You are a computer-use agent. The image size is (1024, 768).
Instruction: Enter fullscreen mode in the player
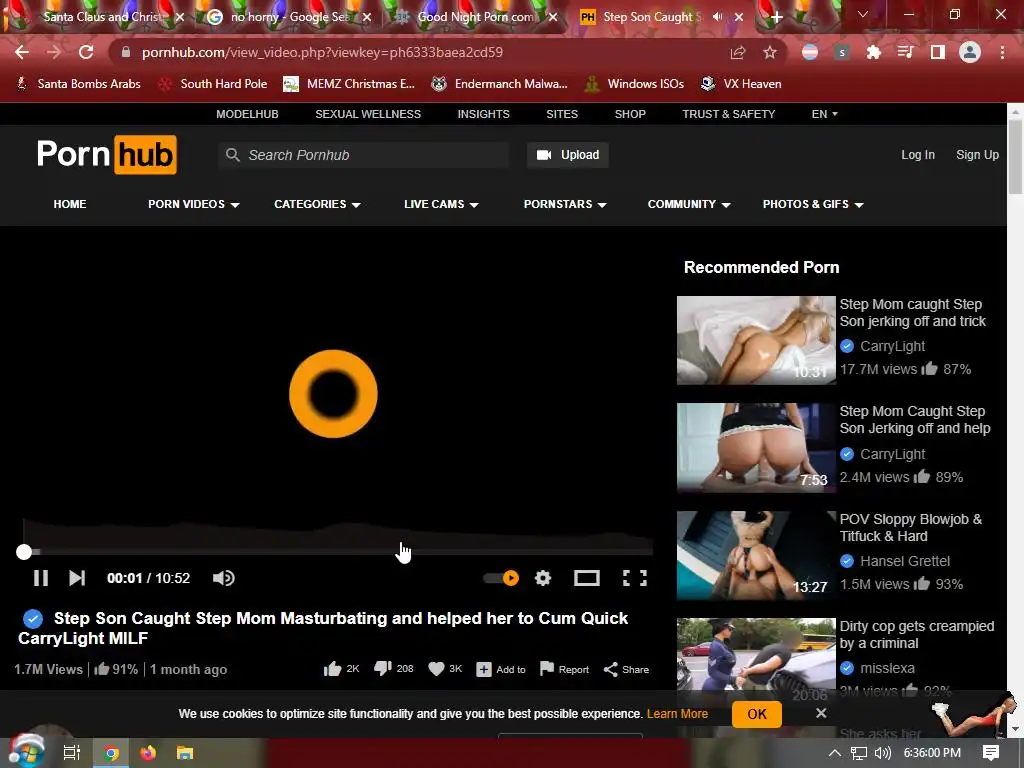635,578
